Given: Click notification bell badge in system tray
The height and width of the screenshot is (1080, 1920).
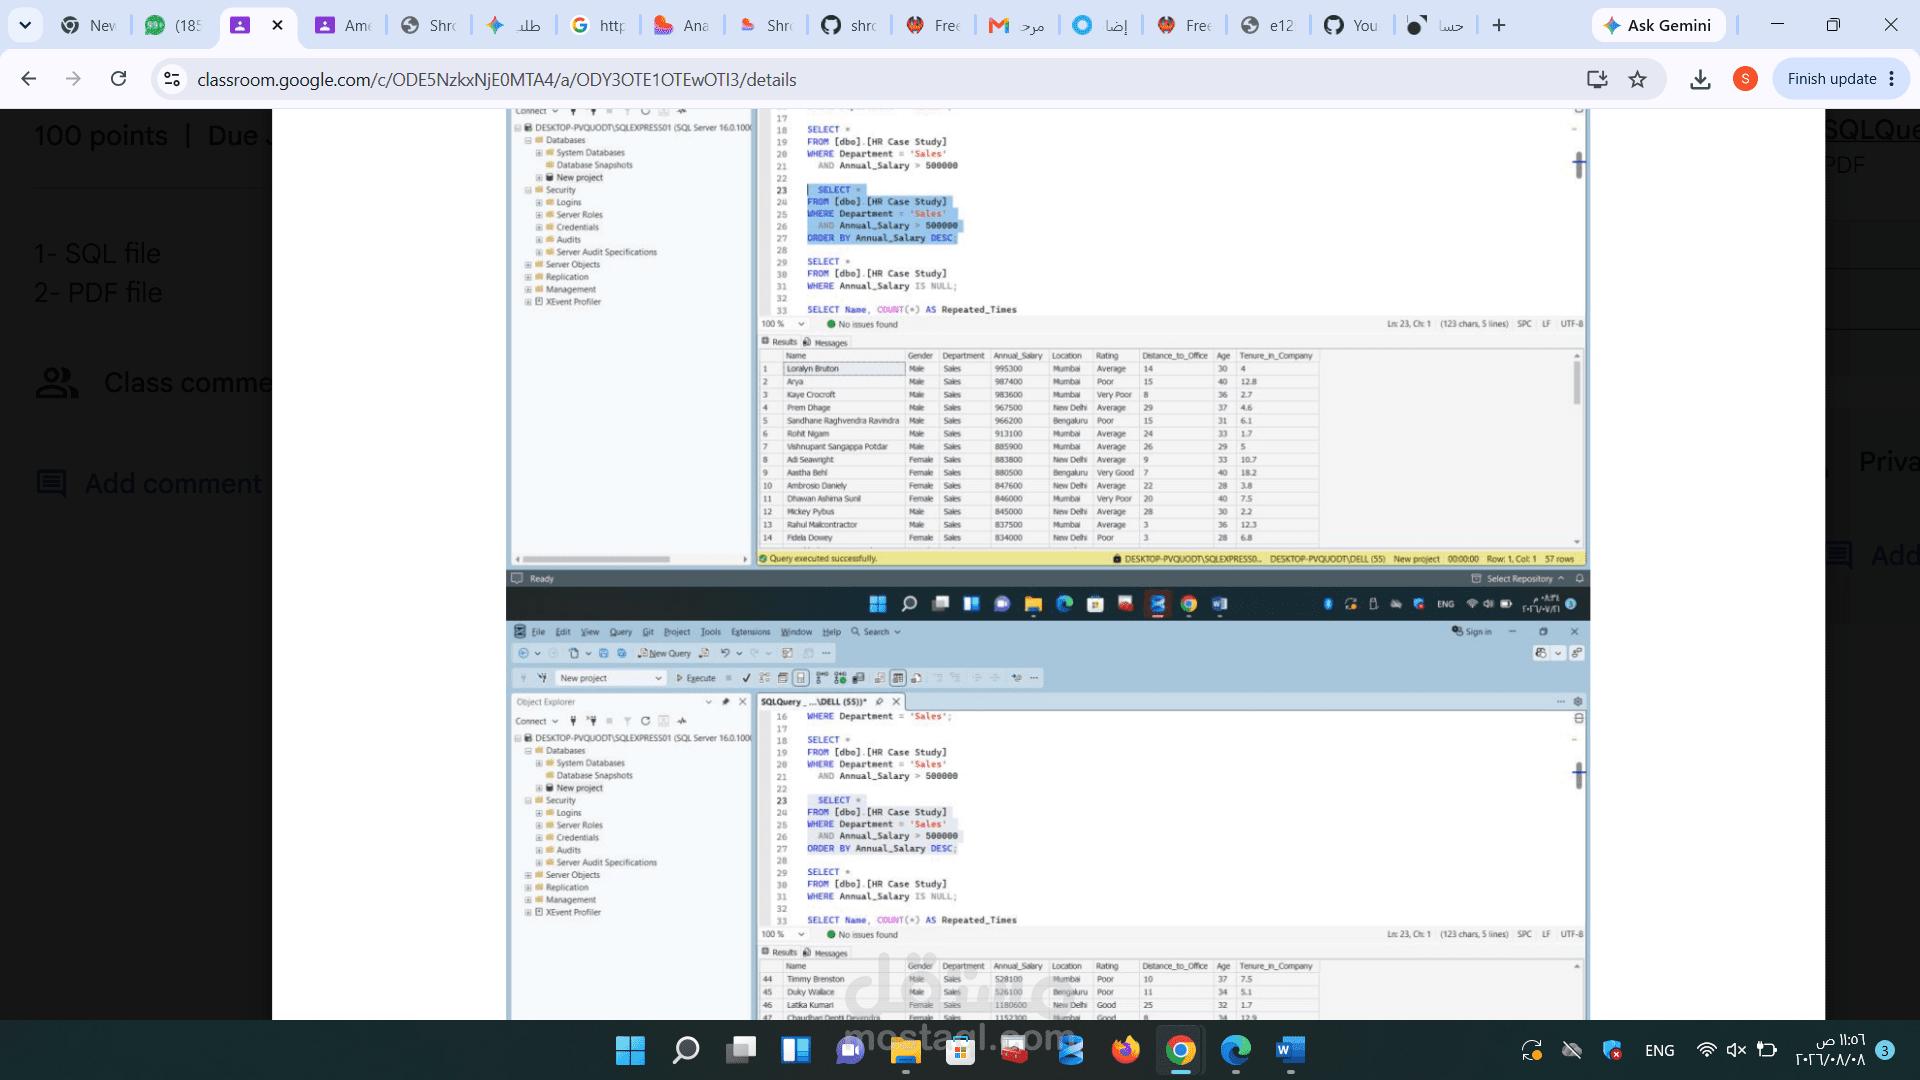Looking at the screenshot, I should [1885, 1050].
